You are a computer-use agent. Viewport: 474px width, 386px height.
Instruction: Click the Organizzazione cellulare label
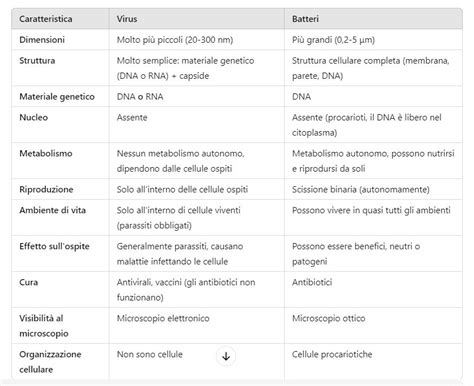tap(50, 362)
